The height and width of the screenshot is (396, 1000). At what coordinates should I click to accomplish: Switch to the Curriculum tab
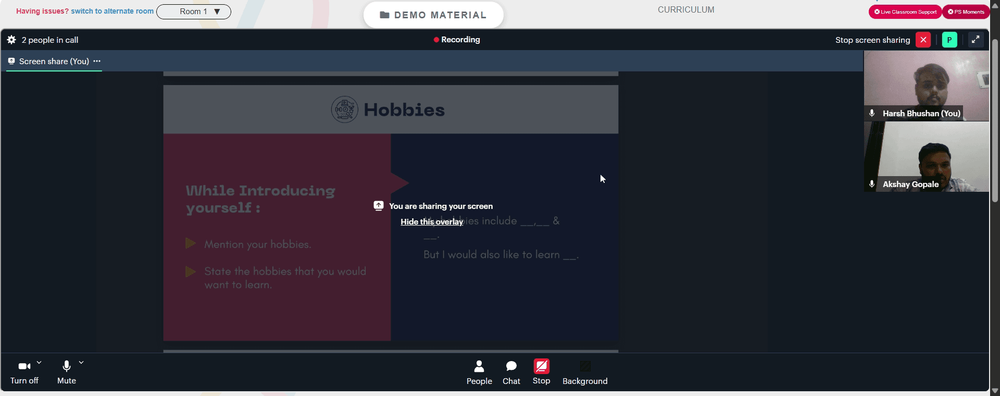click(x=686, y=10)
